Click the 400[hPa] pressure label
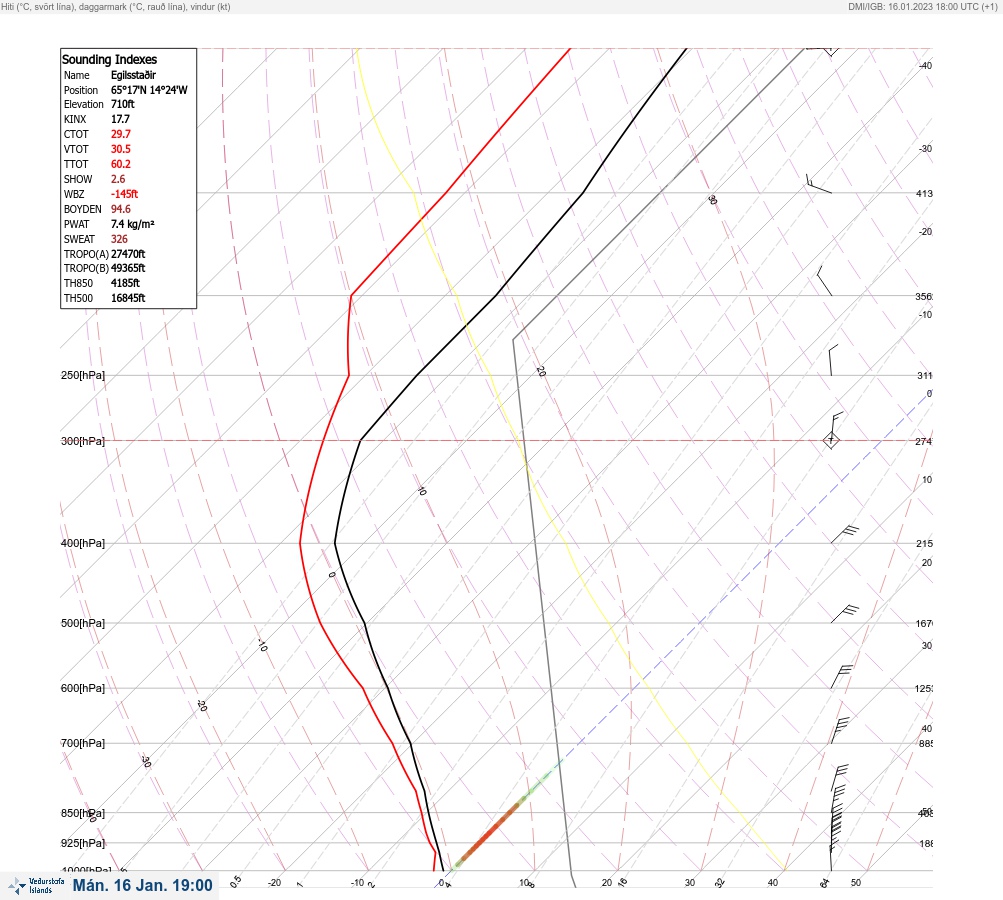This screenshot has height=900, width=1003. [x=83, y=543]
